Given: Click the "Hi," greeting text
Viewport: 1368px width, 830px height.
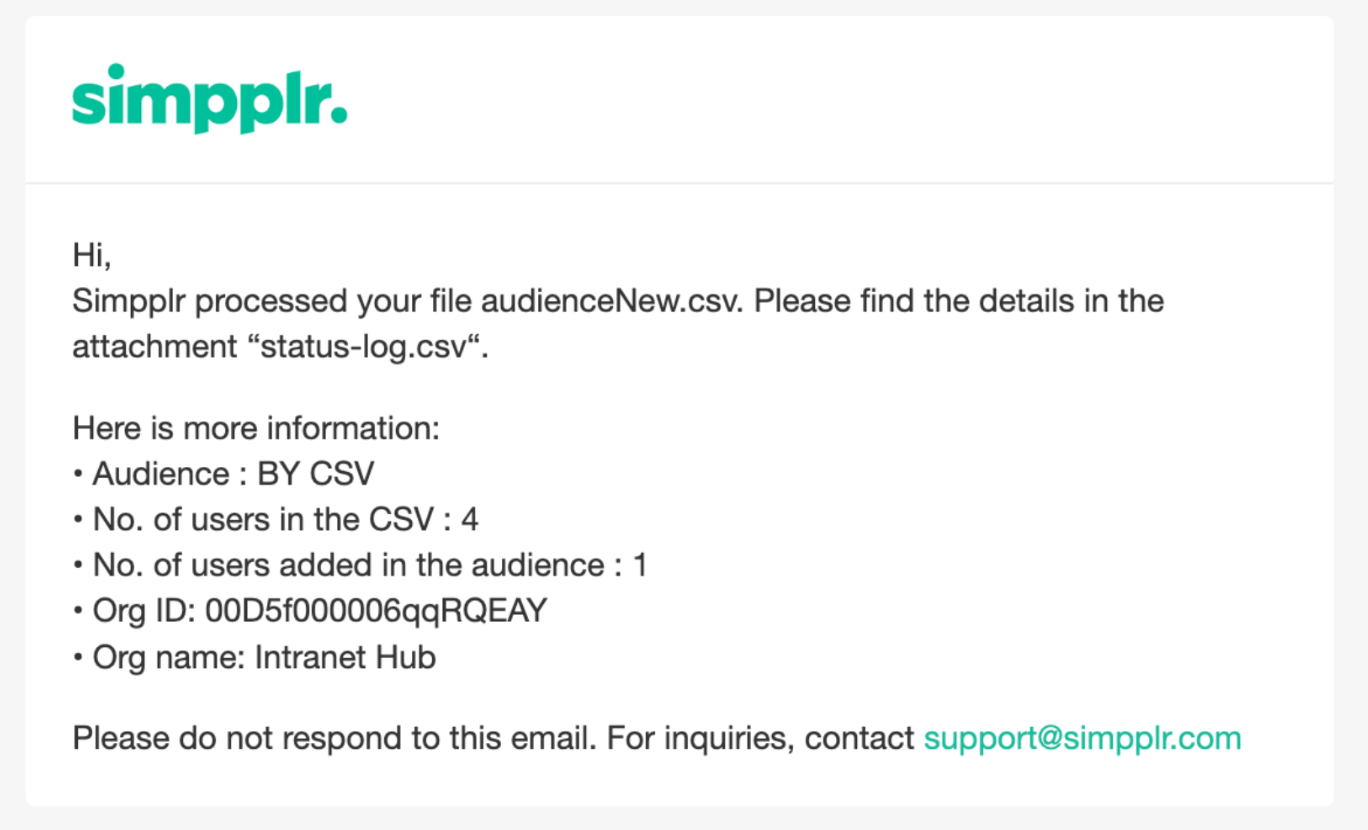Looking at the screenshot, I should [x=91, y=256].
